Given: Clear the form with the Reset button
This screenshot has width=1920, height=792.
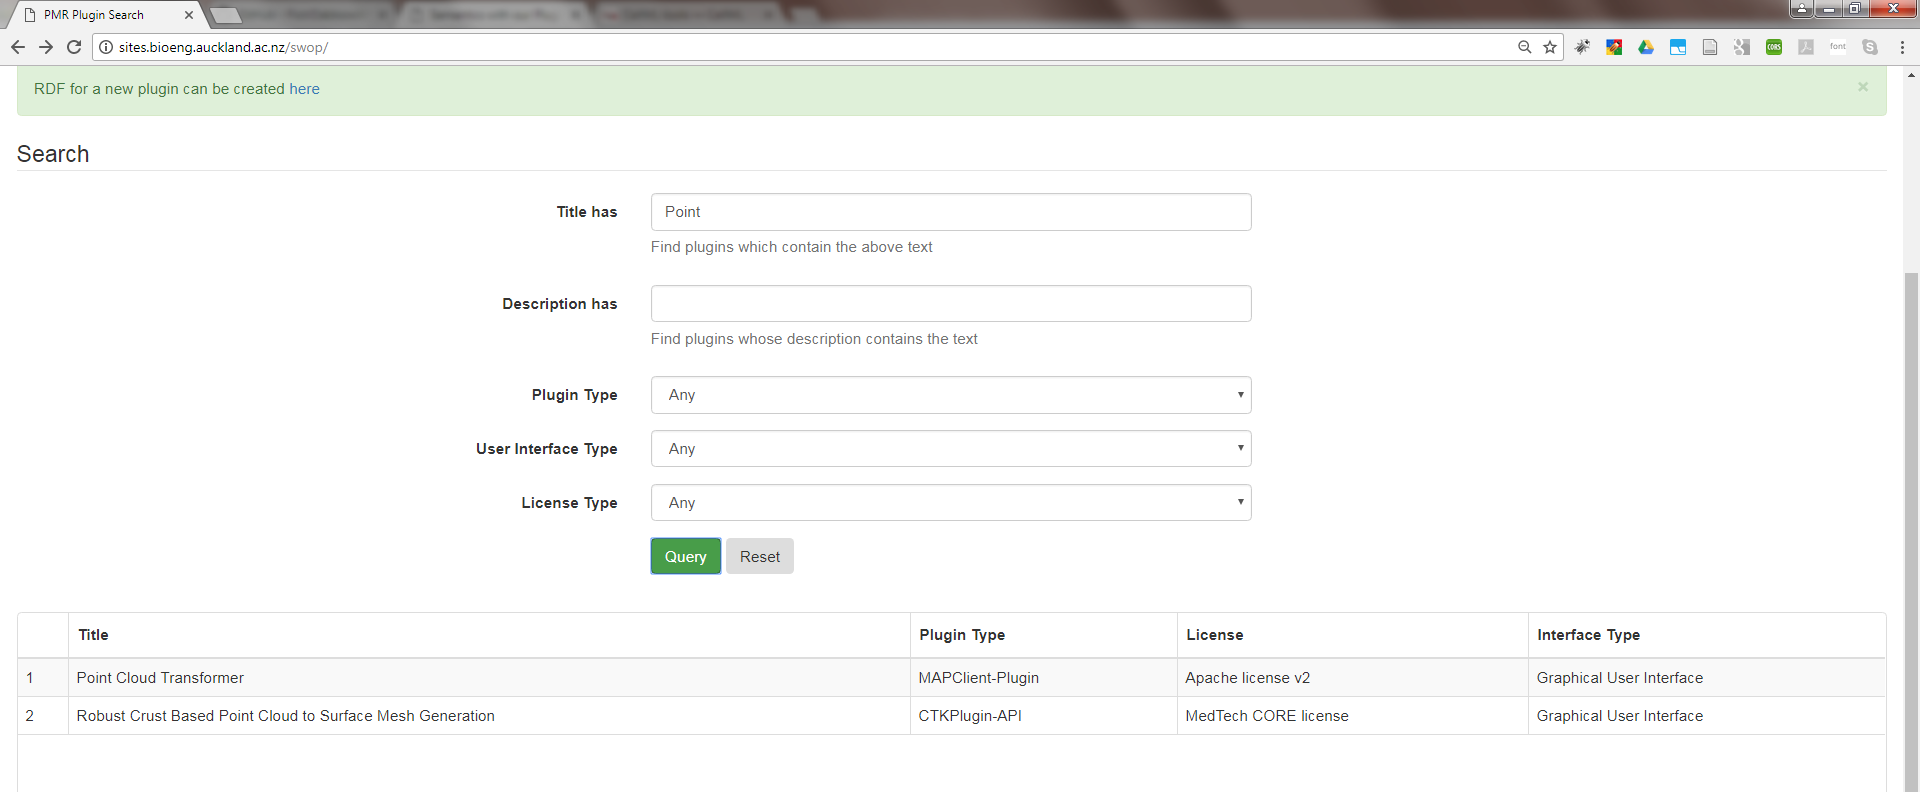Looking at the screenshot, I should click(760, 557).
